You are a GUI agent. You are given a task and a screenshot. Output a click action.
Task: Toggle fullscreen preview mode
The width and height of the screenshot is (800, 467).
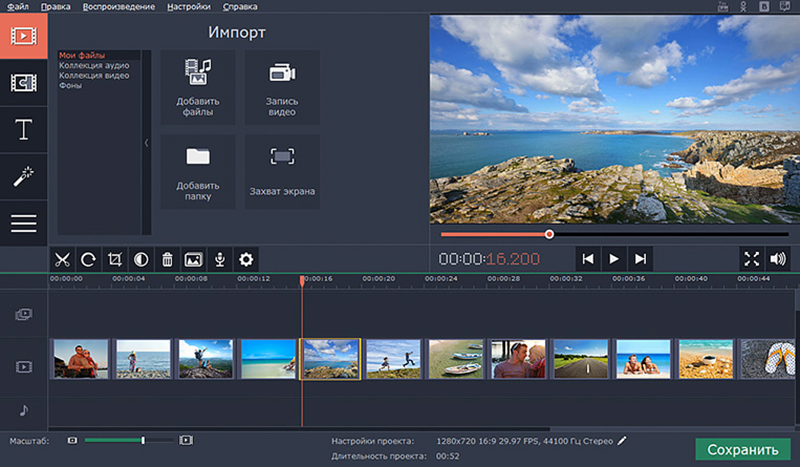point(752,259)
